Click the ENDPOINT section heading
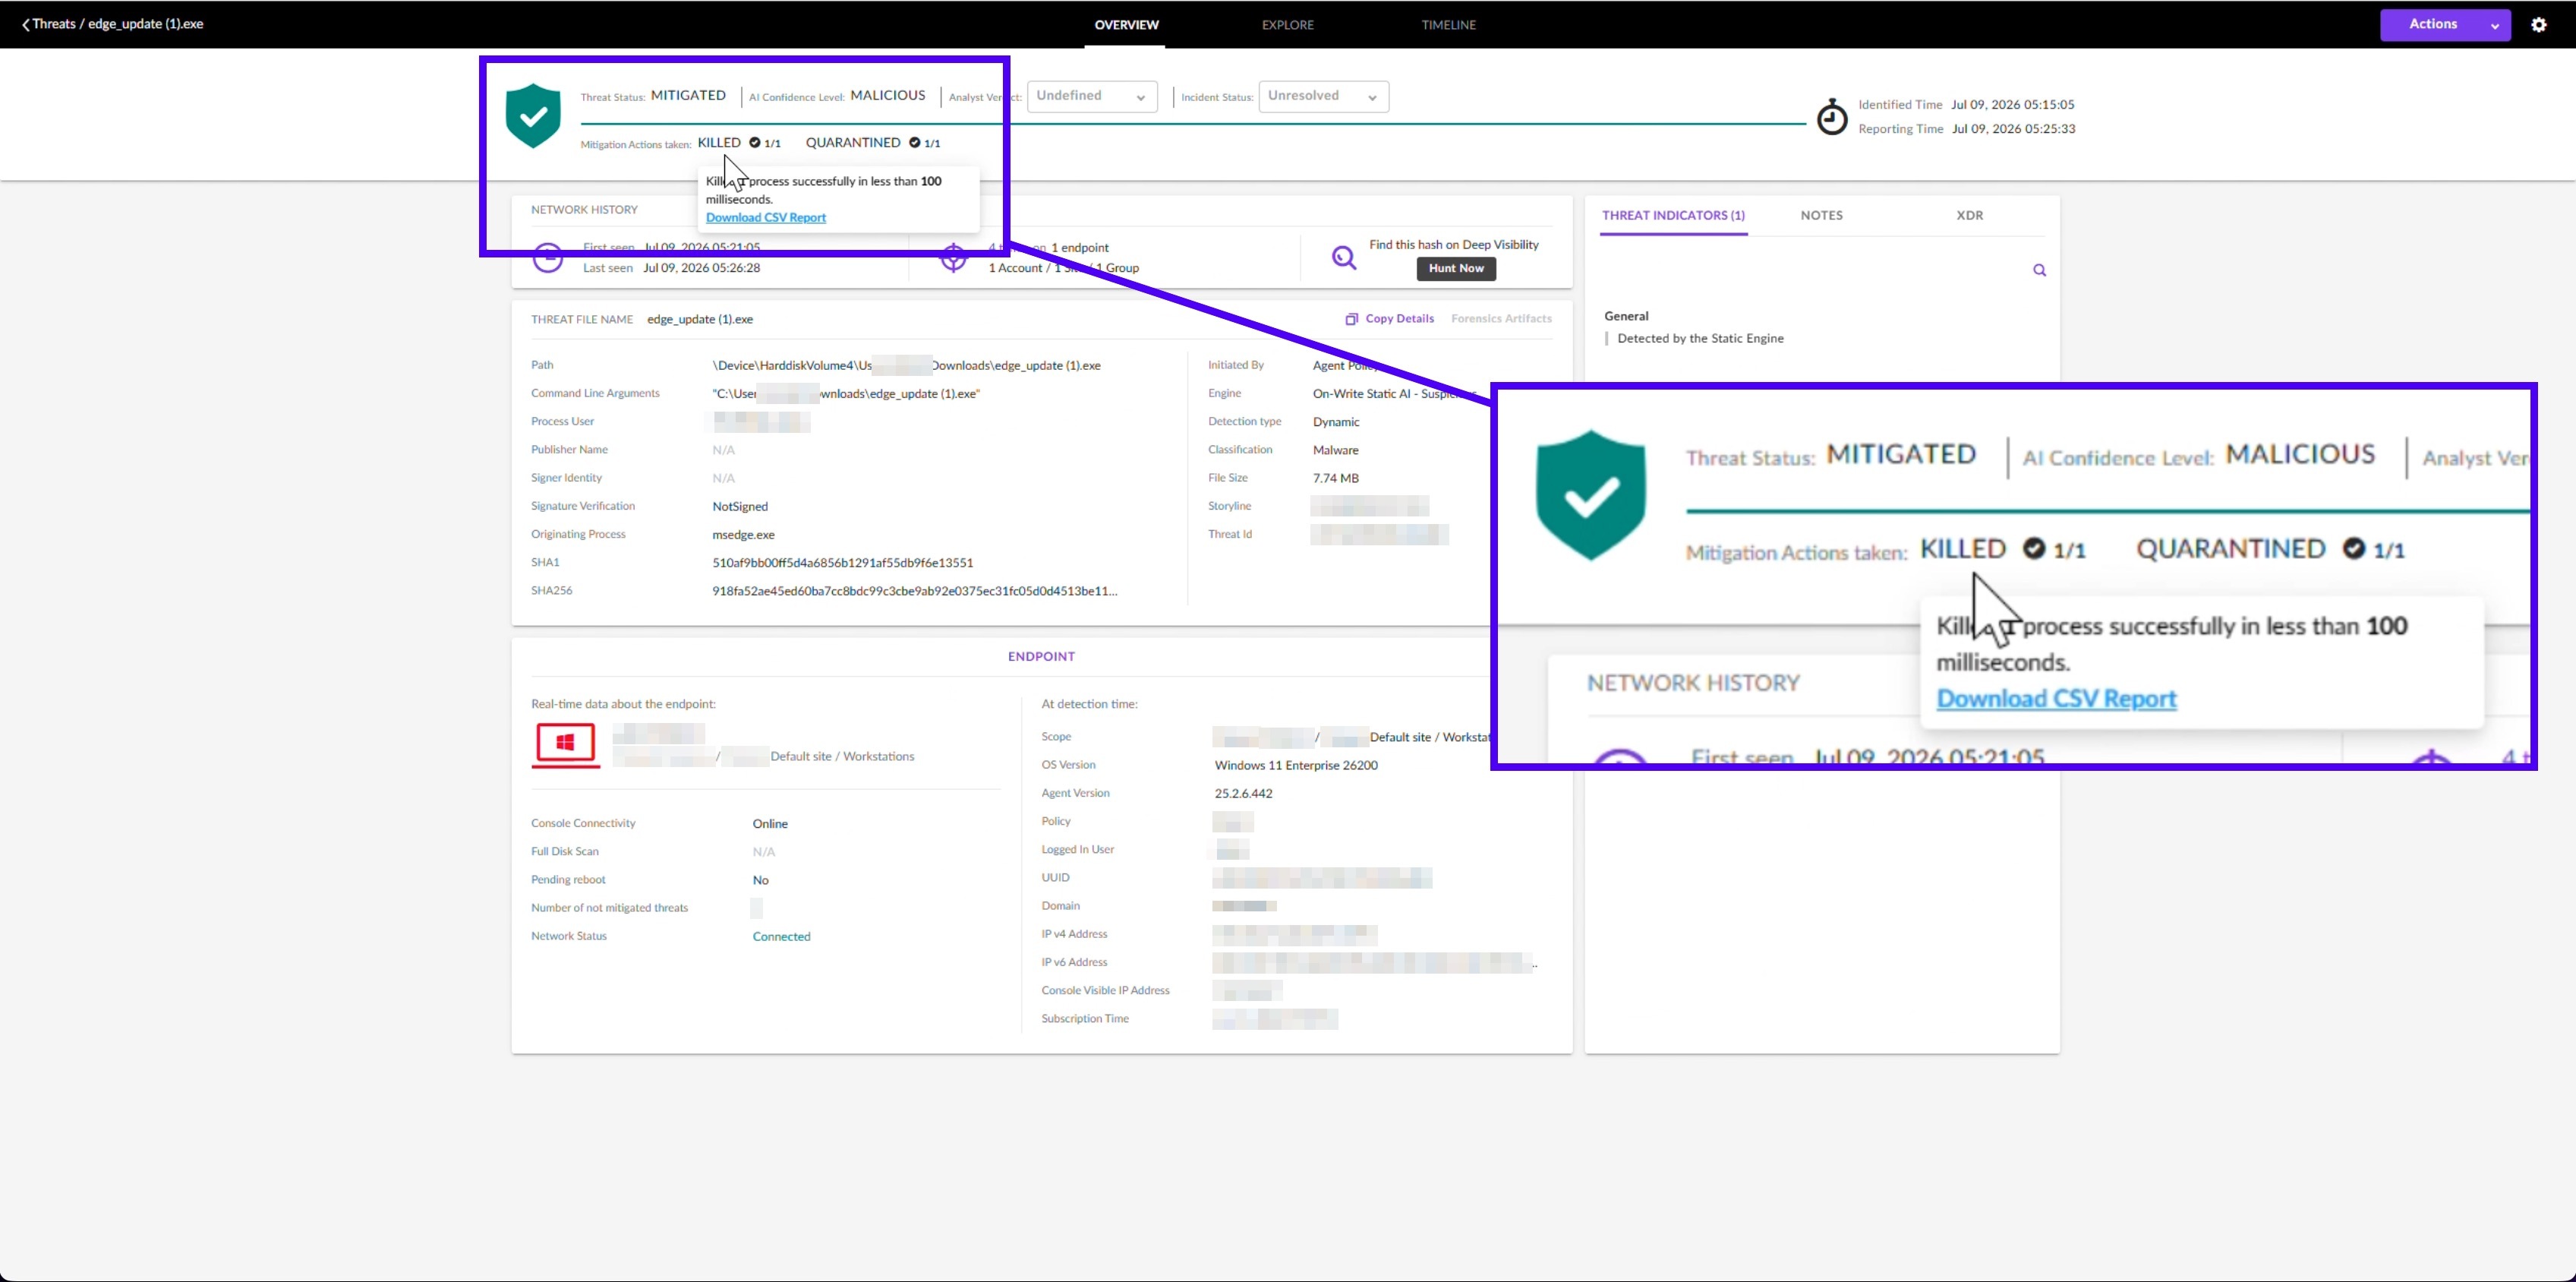The height and width of the screenshot is (1282, 2576). 1041,657
